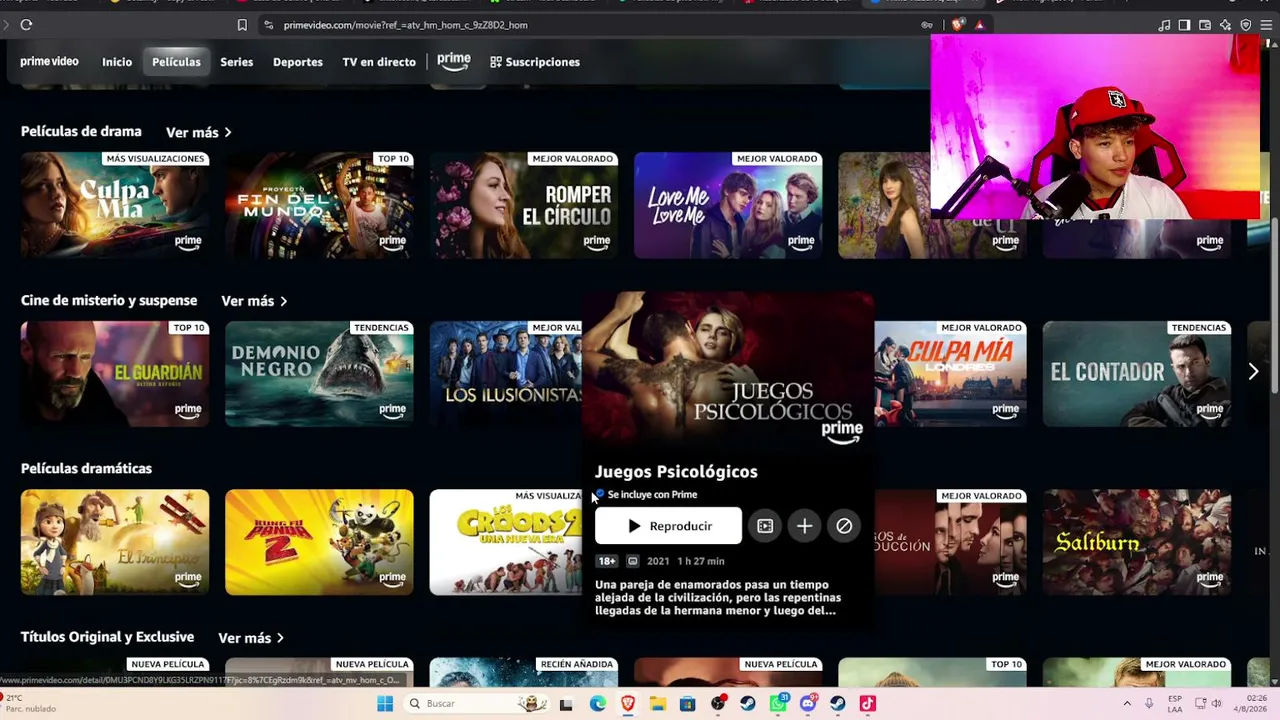Screen dimensions: 1280x720
Task: Open Brave Shields icon
Action: click(958, 25)
